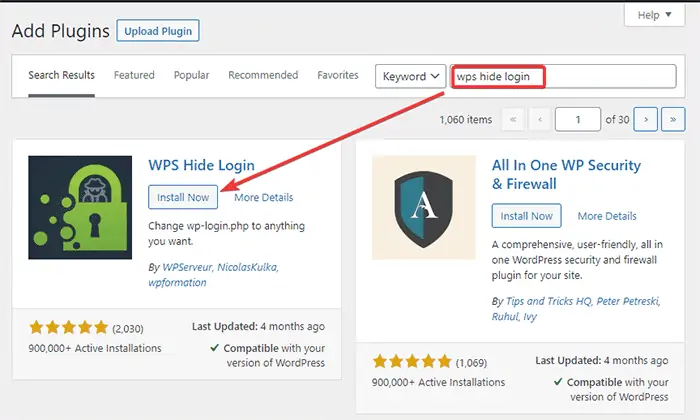Open the NicolasKulka author link
This screenshot has height=420, width=700.
248,267
